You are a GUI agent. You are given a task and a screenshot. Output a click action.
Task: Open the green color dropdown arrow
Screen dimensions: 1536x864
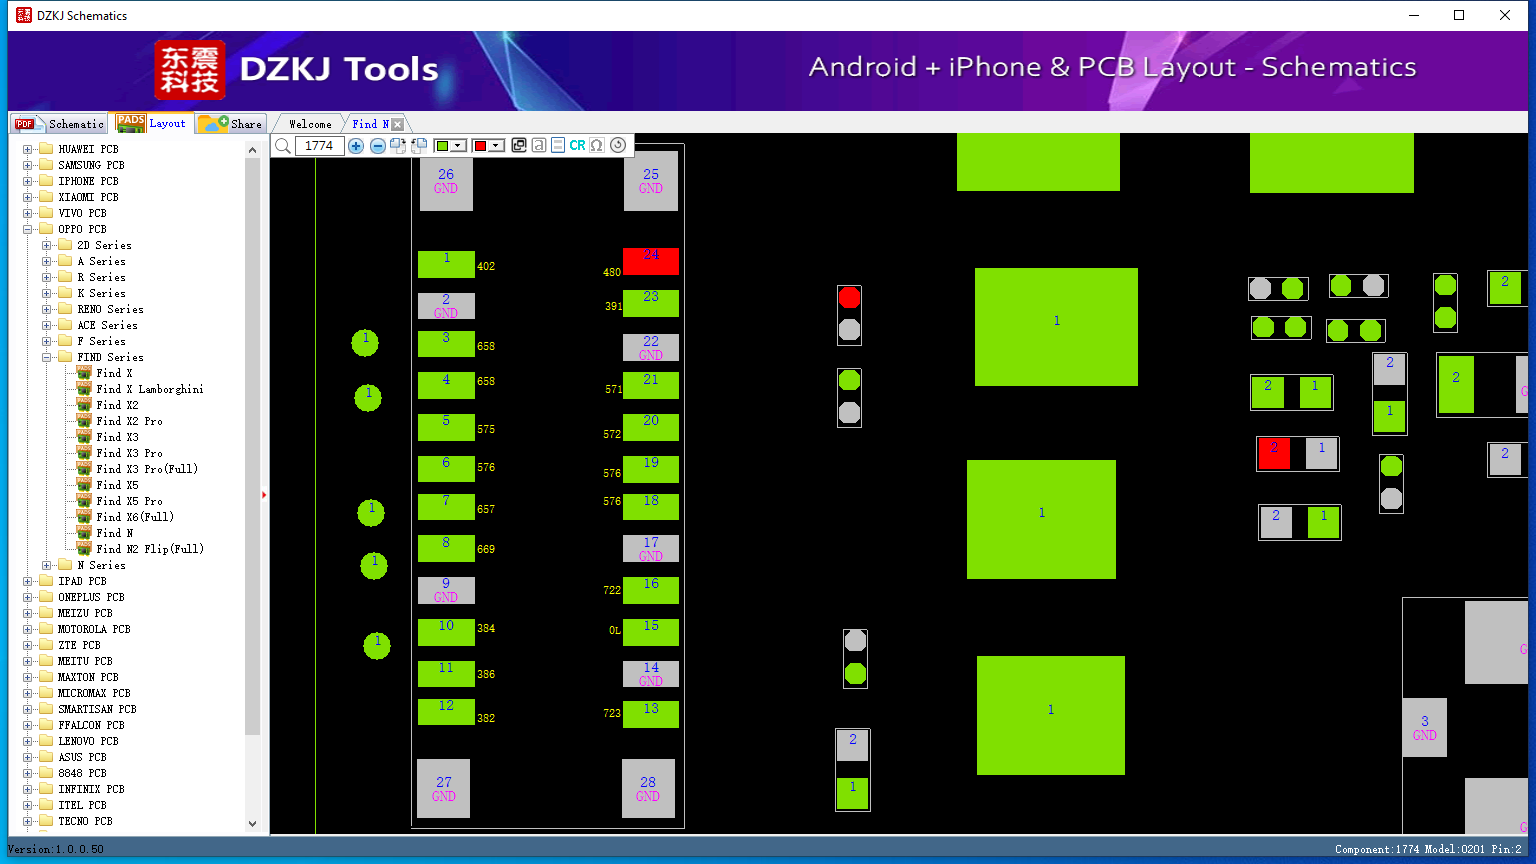[458, 146]
